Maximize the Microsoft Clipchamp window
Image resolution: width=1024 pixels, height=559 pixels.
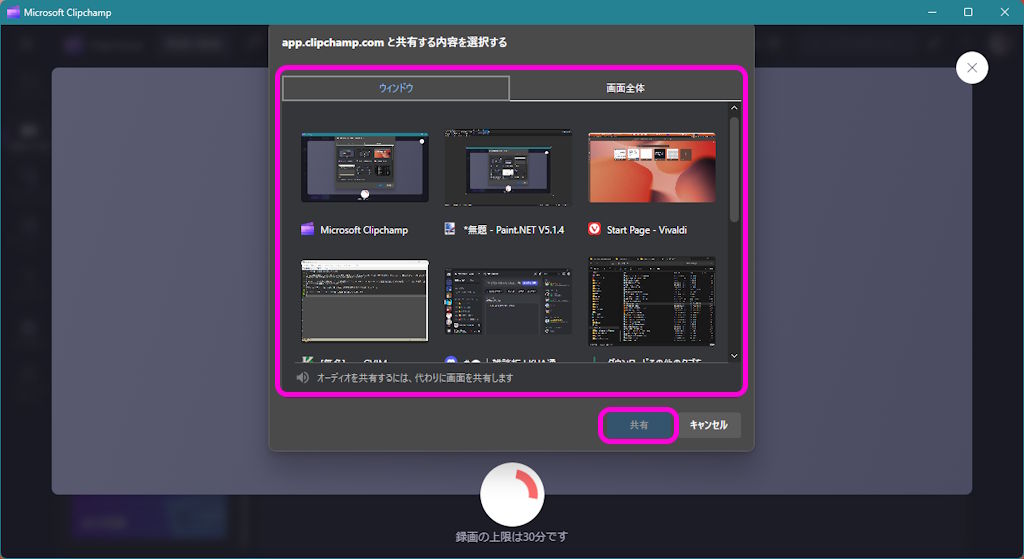point(968,12)
